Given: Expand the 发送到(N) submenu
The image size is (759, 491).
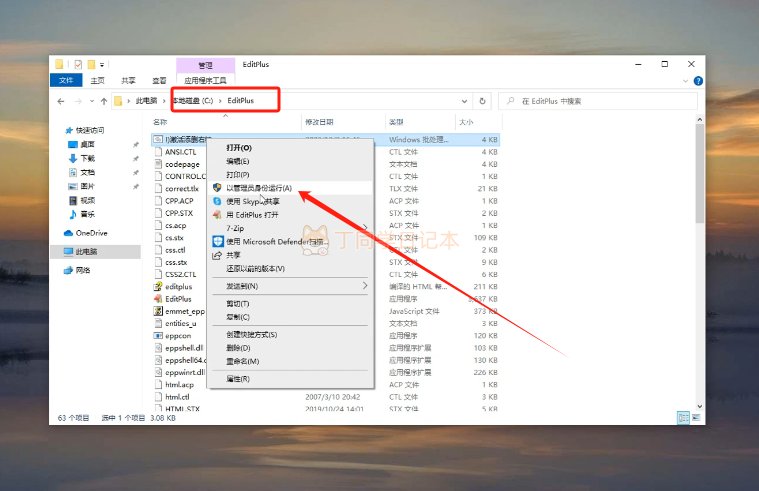Looking at the screenshot, I should (x=290, y=286).
